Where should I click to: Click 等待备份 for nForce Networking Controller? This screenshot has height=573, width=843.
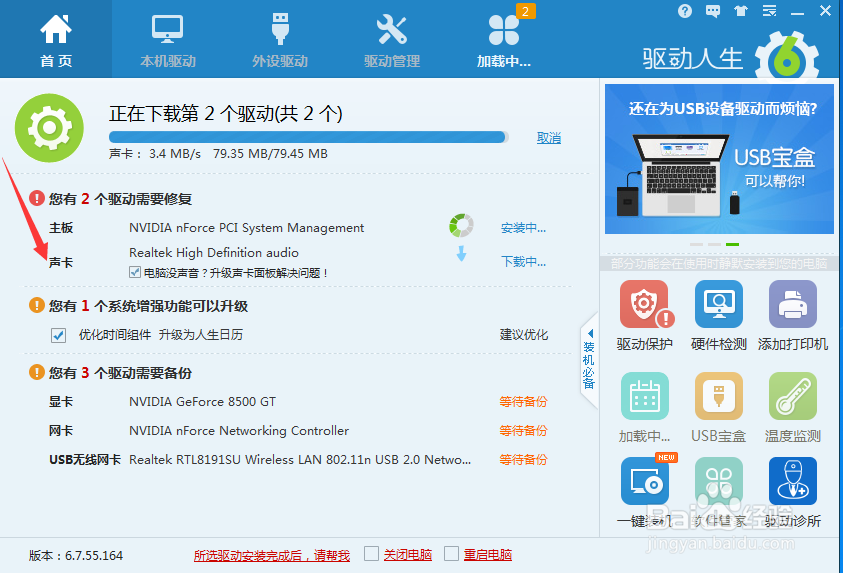[x=523, y=431]
